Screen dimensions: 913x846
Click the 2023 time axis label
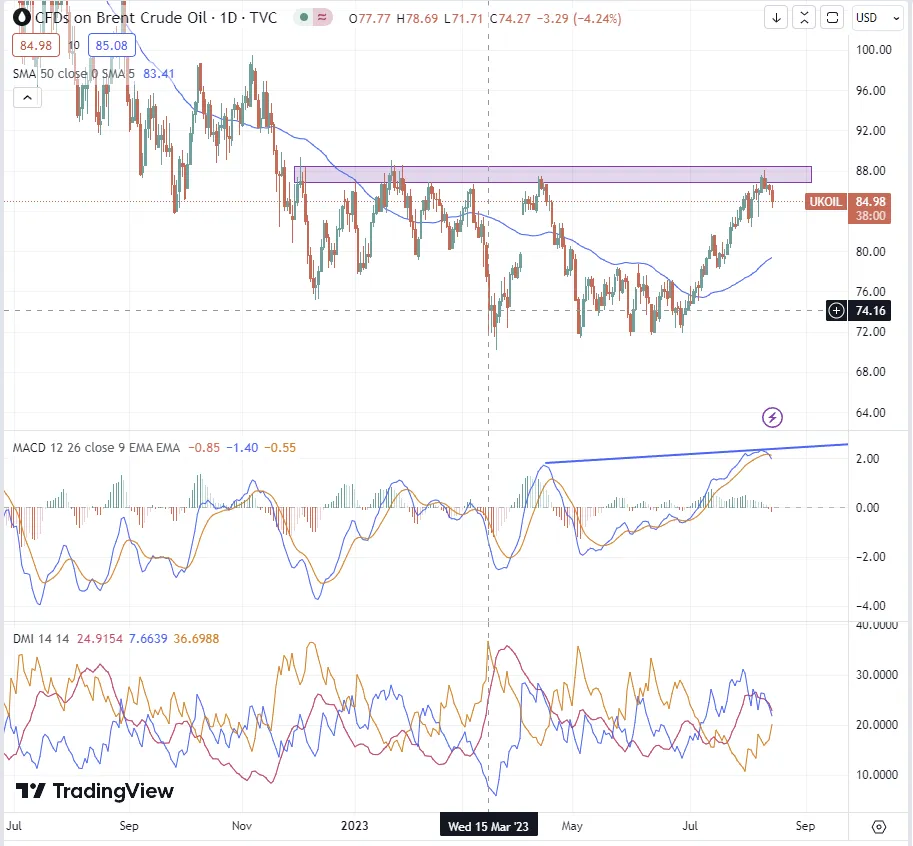point(355,826)
